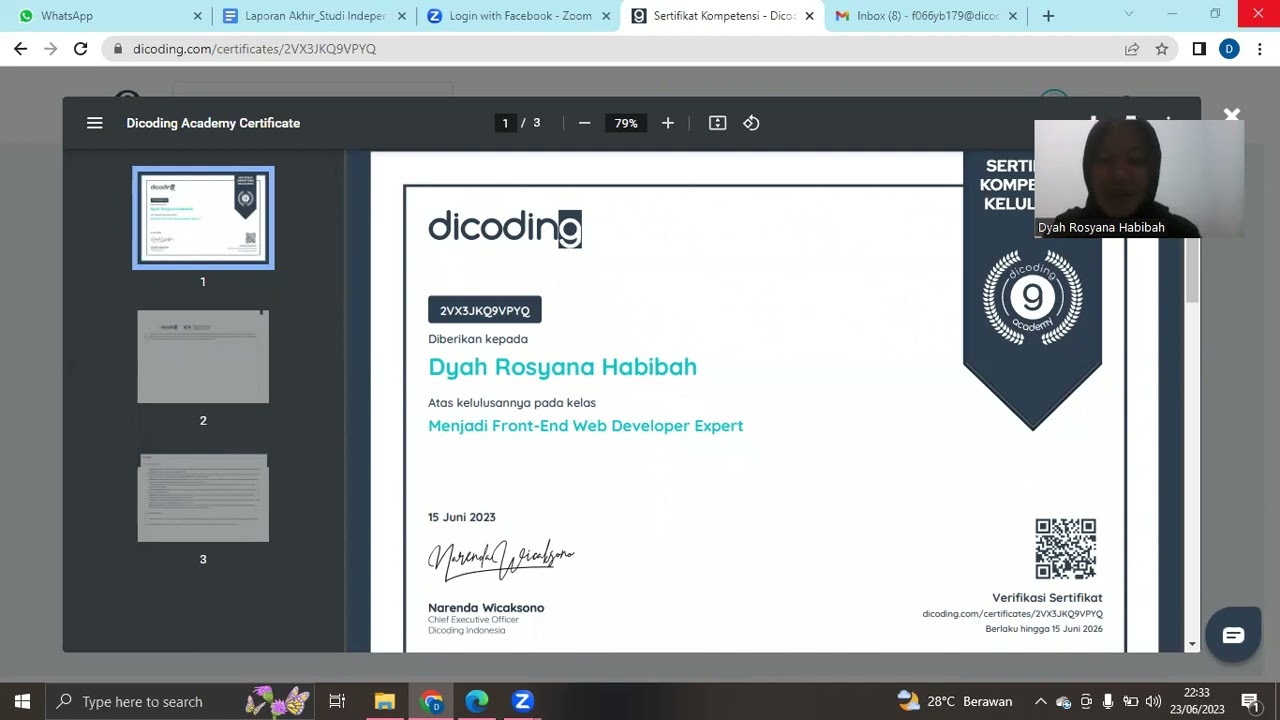Open Microsoft Edge from the taskbar

coord(477,701)
